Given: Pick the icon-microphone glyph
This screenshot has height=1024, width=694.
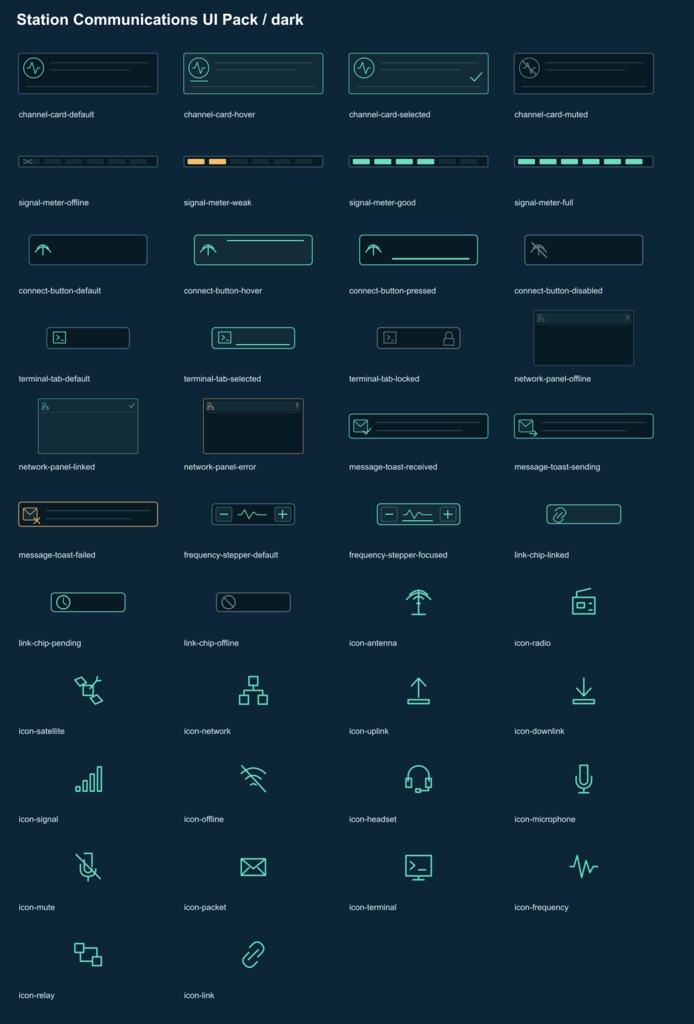Looking at the screenshot, I should coord(584,778).
